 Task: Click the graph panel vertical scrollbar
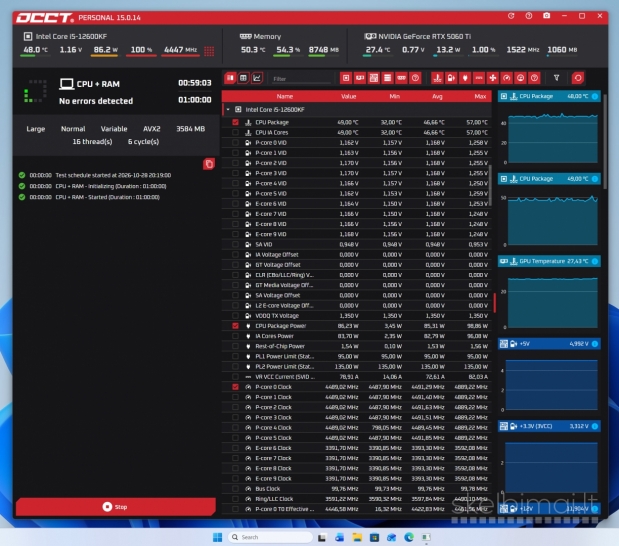click(x=605, y=142)
